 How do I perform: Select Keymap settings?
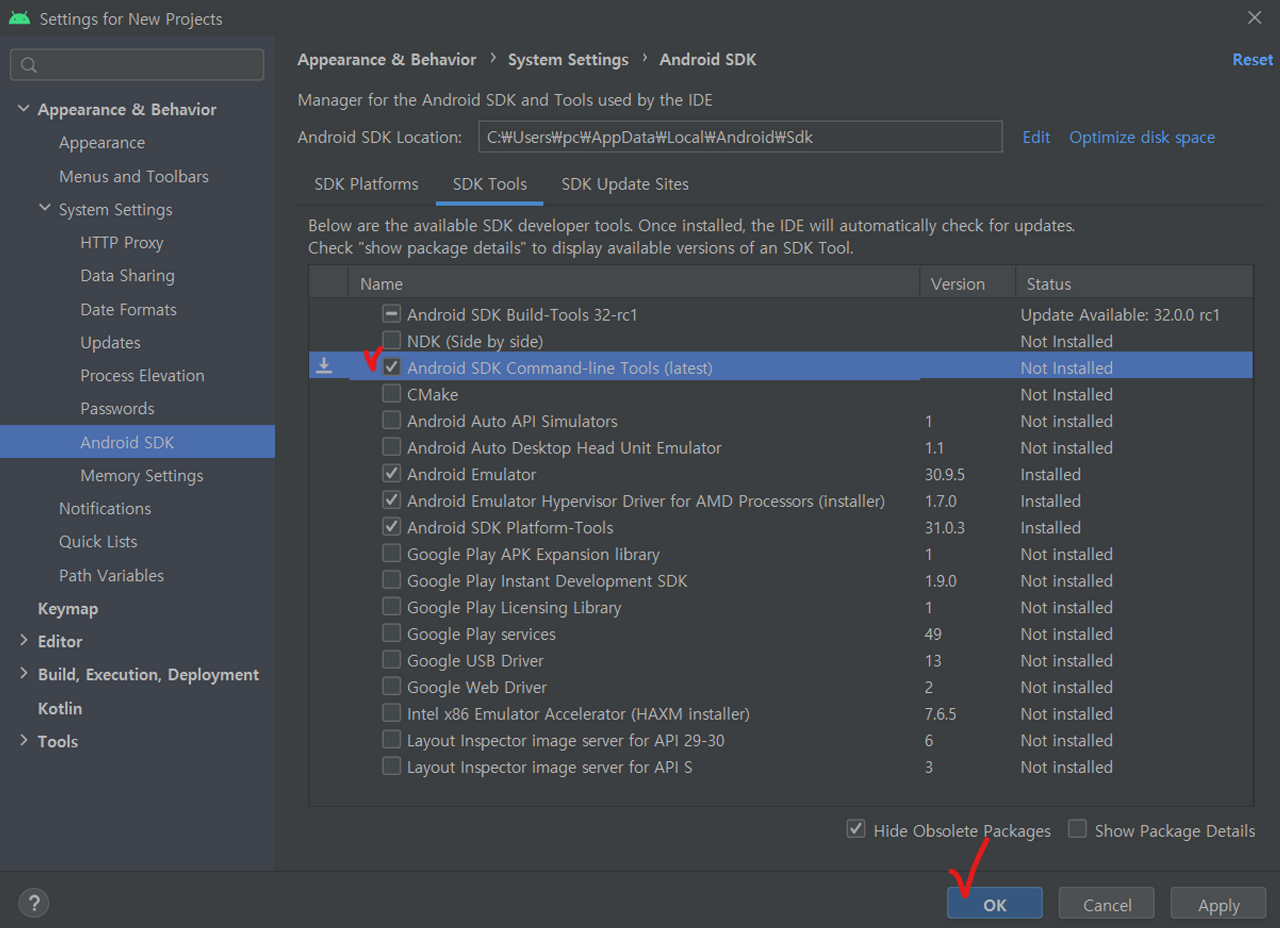coord(68,608)
